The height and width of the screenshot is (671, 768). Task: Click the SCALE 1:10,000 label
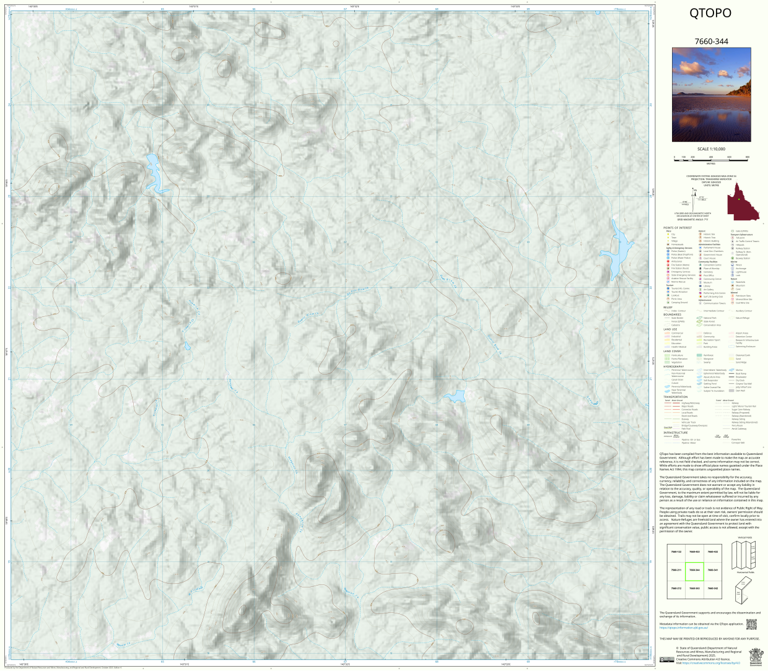click(x=711, y=149)
